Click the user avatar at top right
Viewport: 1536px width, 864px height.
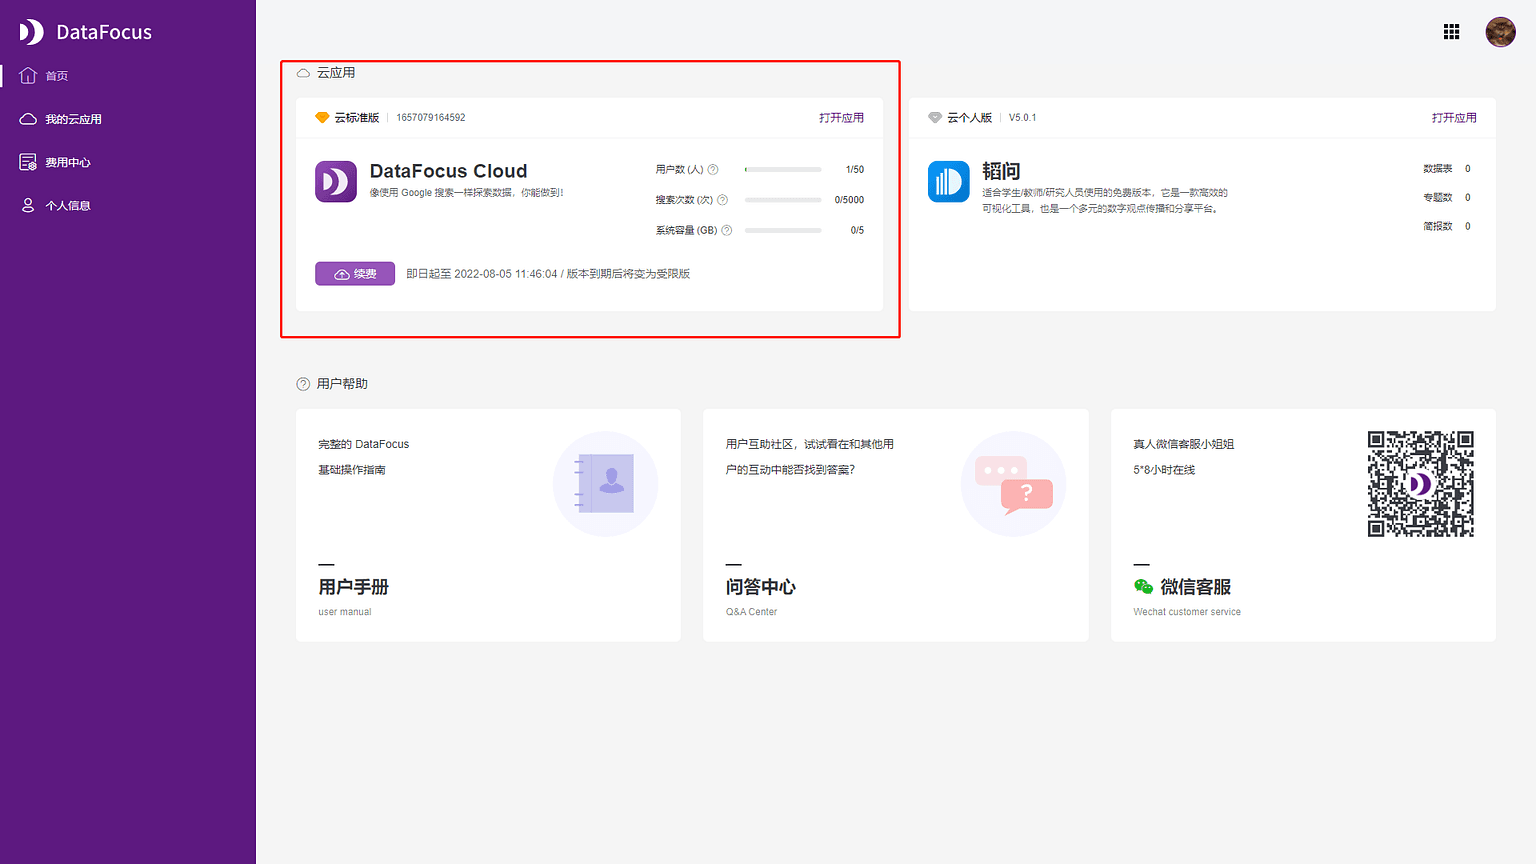click(1500, 32)
